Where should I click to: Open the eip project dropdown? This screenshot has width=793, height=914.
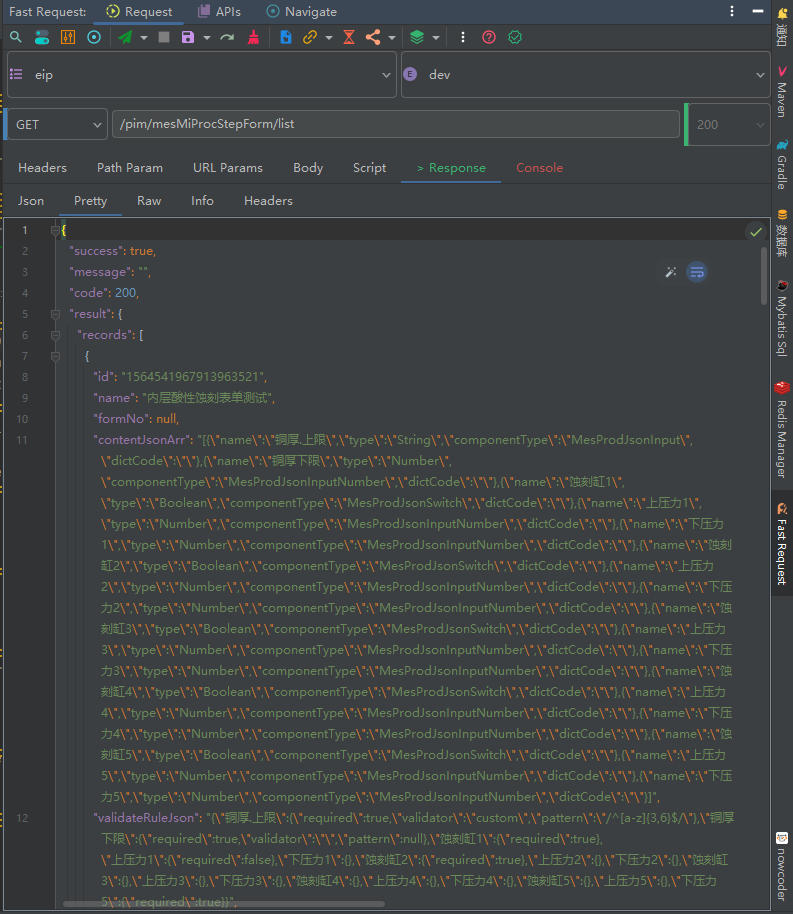pyautogui.click(x=201, y=75)
